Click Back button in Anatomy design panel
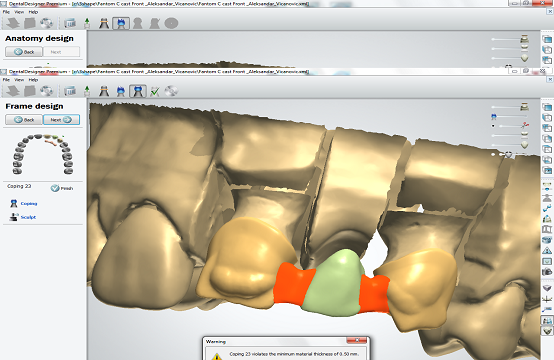This screenshot has width=554, height=360. (24, 52)
